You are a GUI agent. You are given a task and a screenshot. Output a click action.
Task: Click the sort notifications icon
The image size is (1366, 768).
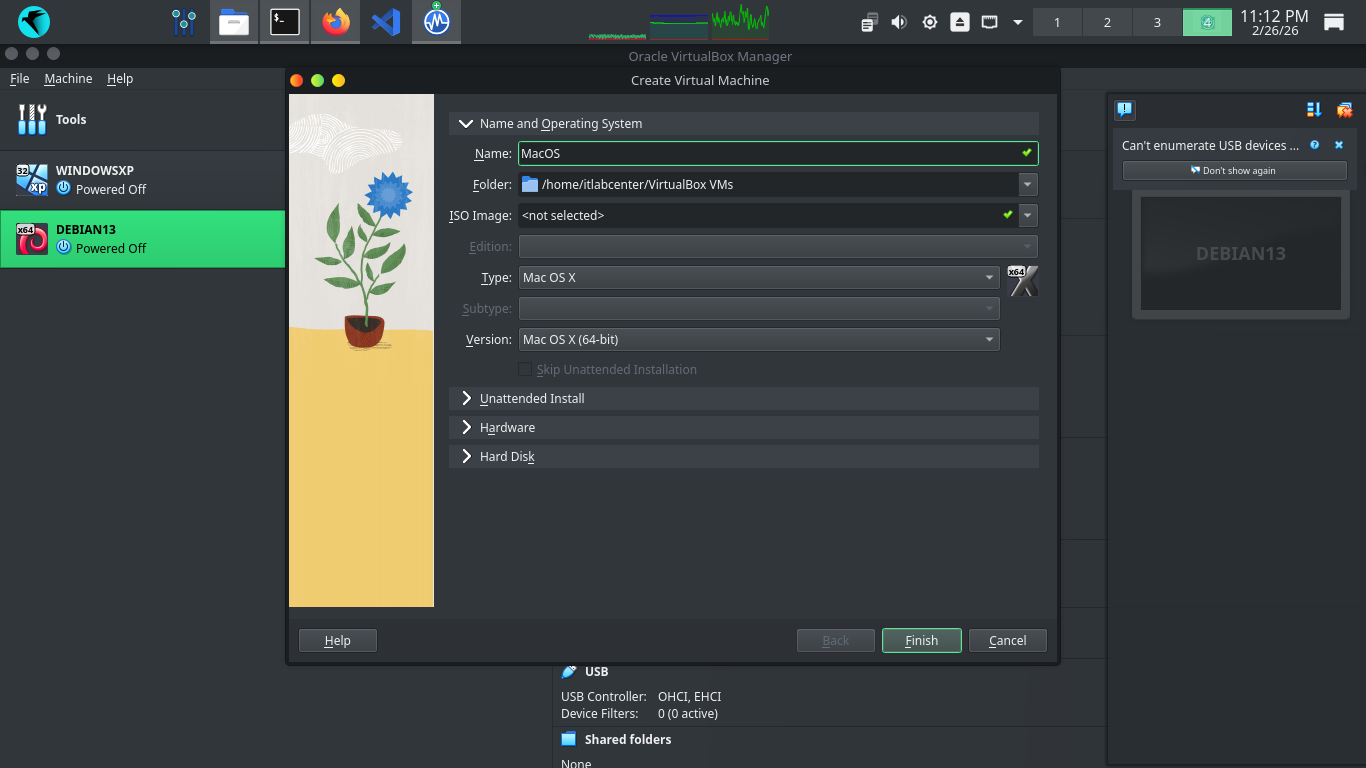(x=1314, y=110)
